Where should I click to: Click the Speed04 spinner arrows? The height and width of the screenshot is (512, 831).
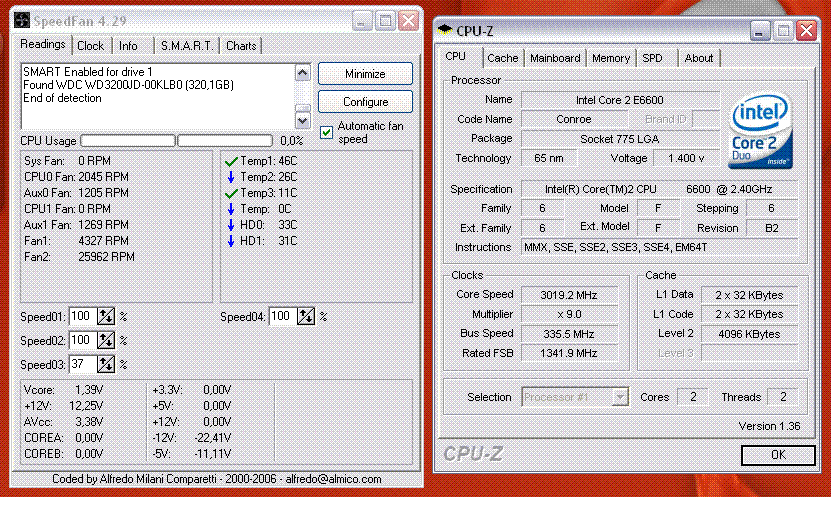(306, 316)
